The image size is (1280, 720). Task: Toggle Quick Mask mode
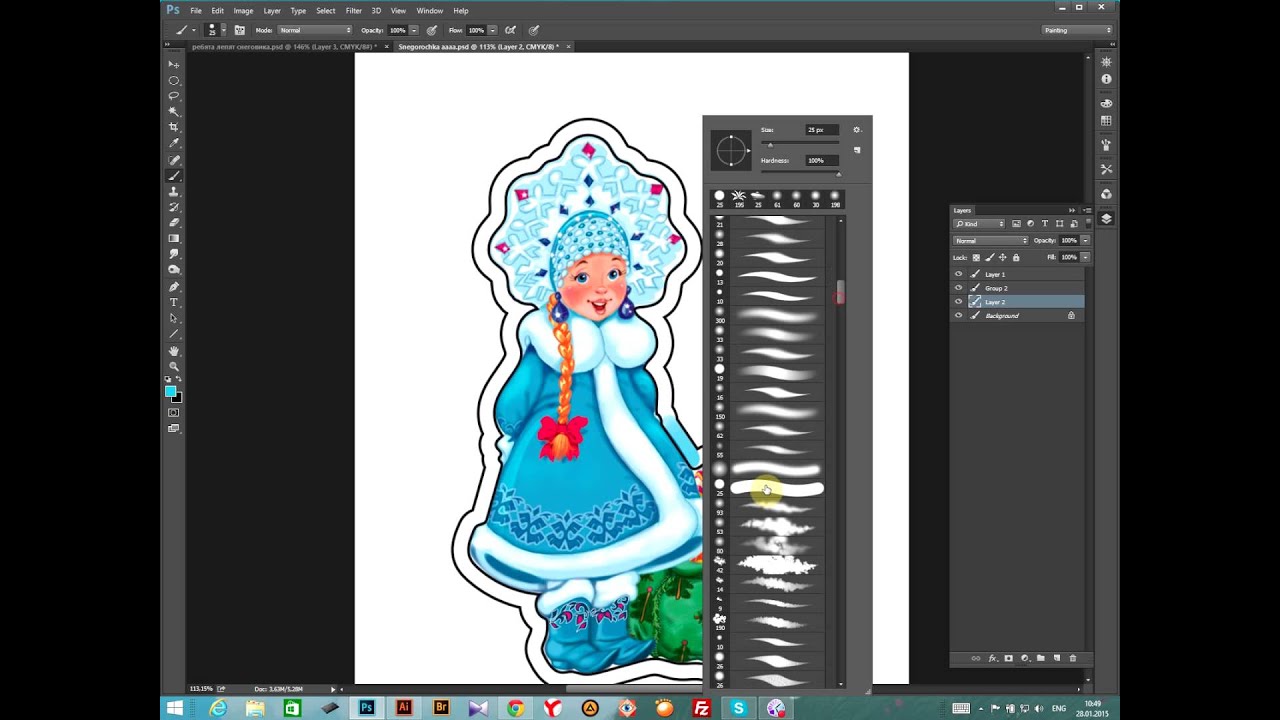[x=174, y=412]
